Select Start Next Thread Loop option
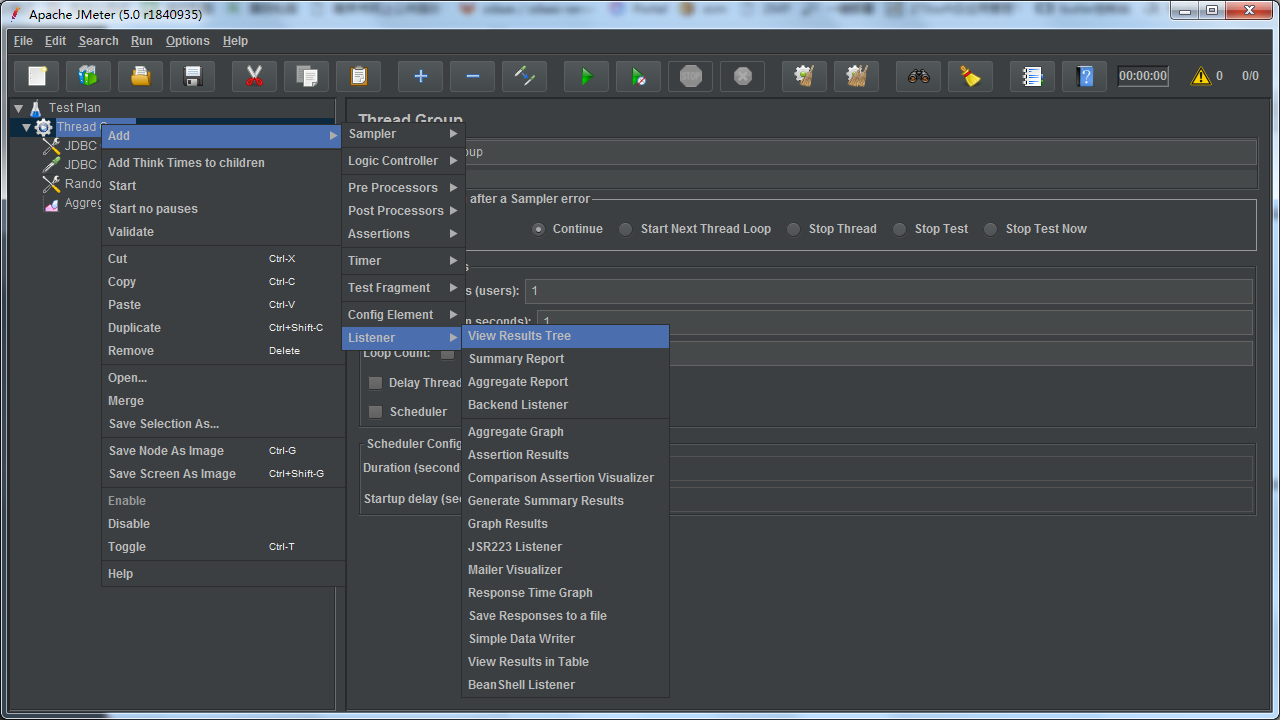Viewport: 1280px width, 720px height. [x=625, y=229]
